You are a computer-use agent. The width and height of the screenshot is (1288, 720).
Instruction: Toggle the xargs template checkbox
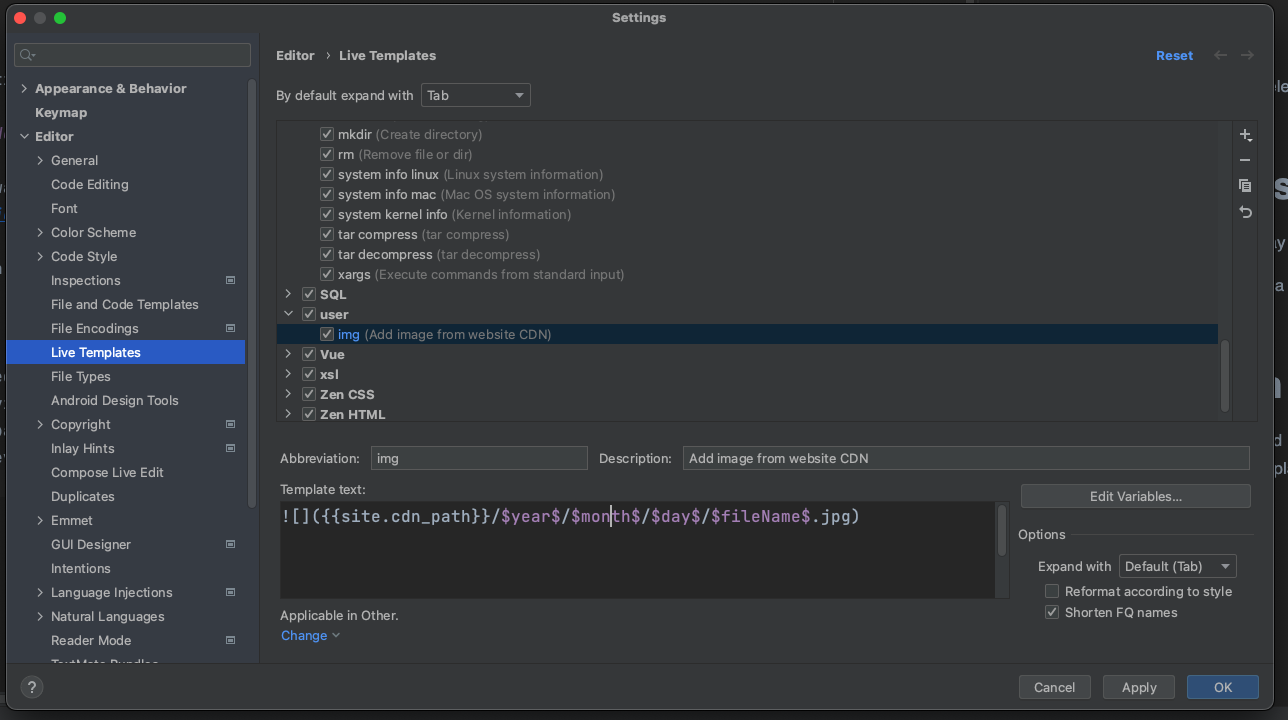click(327, 274)
